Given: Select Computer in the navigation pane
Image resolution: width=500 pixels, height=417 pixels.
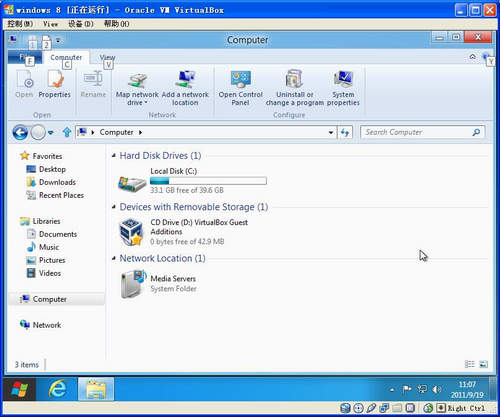Looking at the screenshot, I should click(x=57, y=299).
